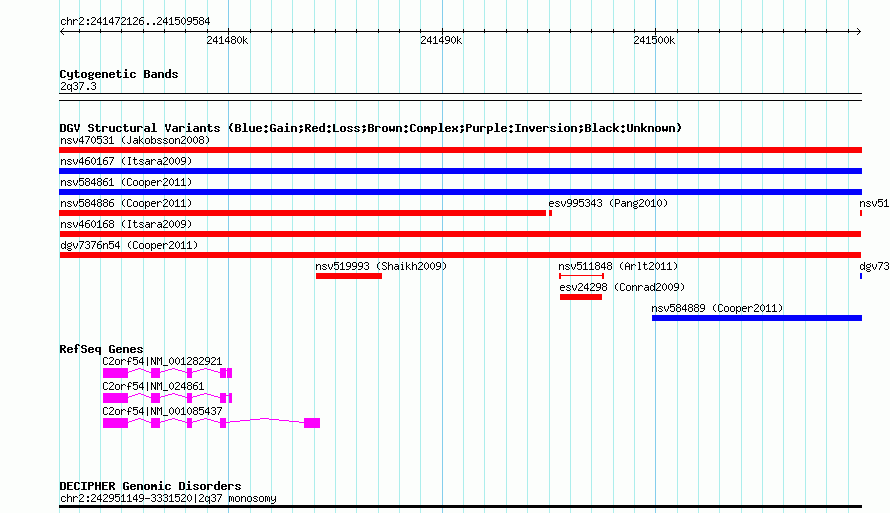Click the esv24298 (Conrad2009) red bar

click(x=581, y=297)
